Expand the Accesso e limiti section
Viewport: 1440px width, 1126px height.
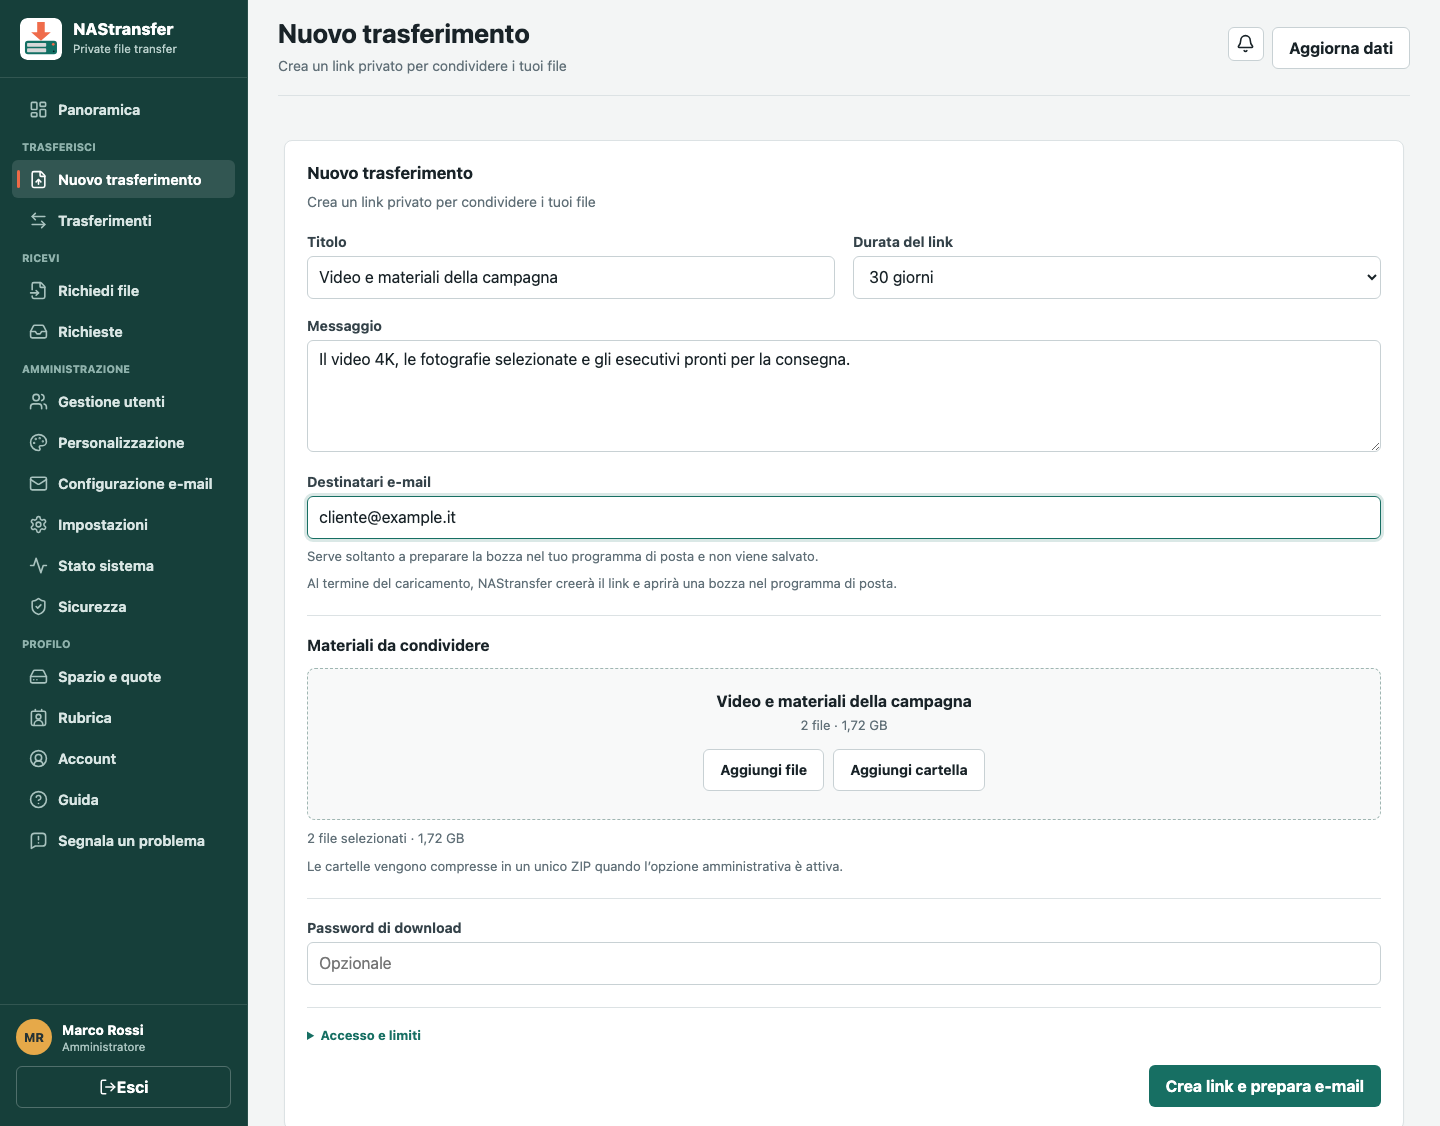click(364, 1035)
